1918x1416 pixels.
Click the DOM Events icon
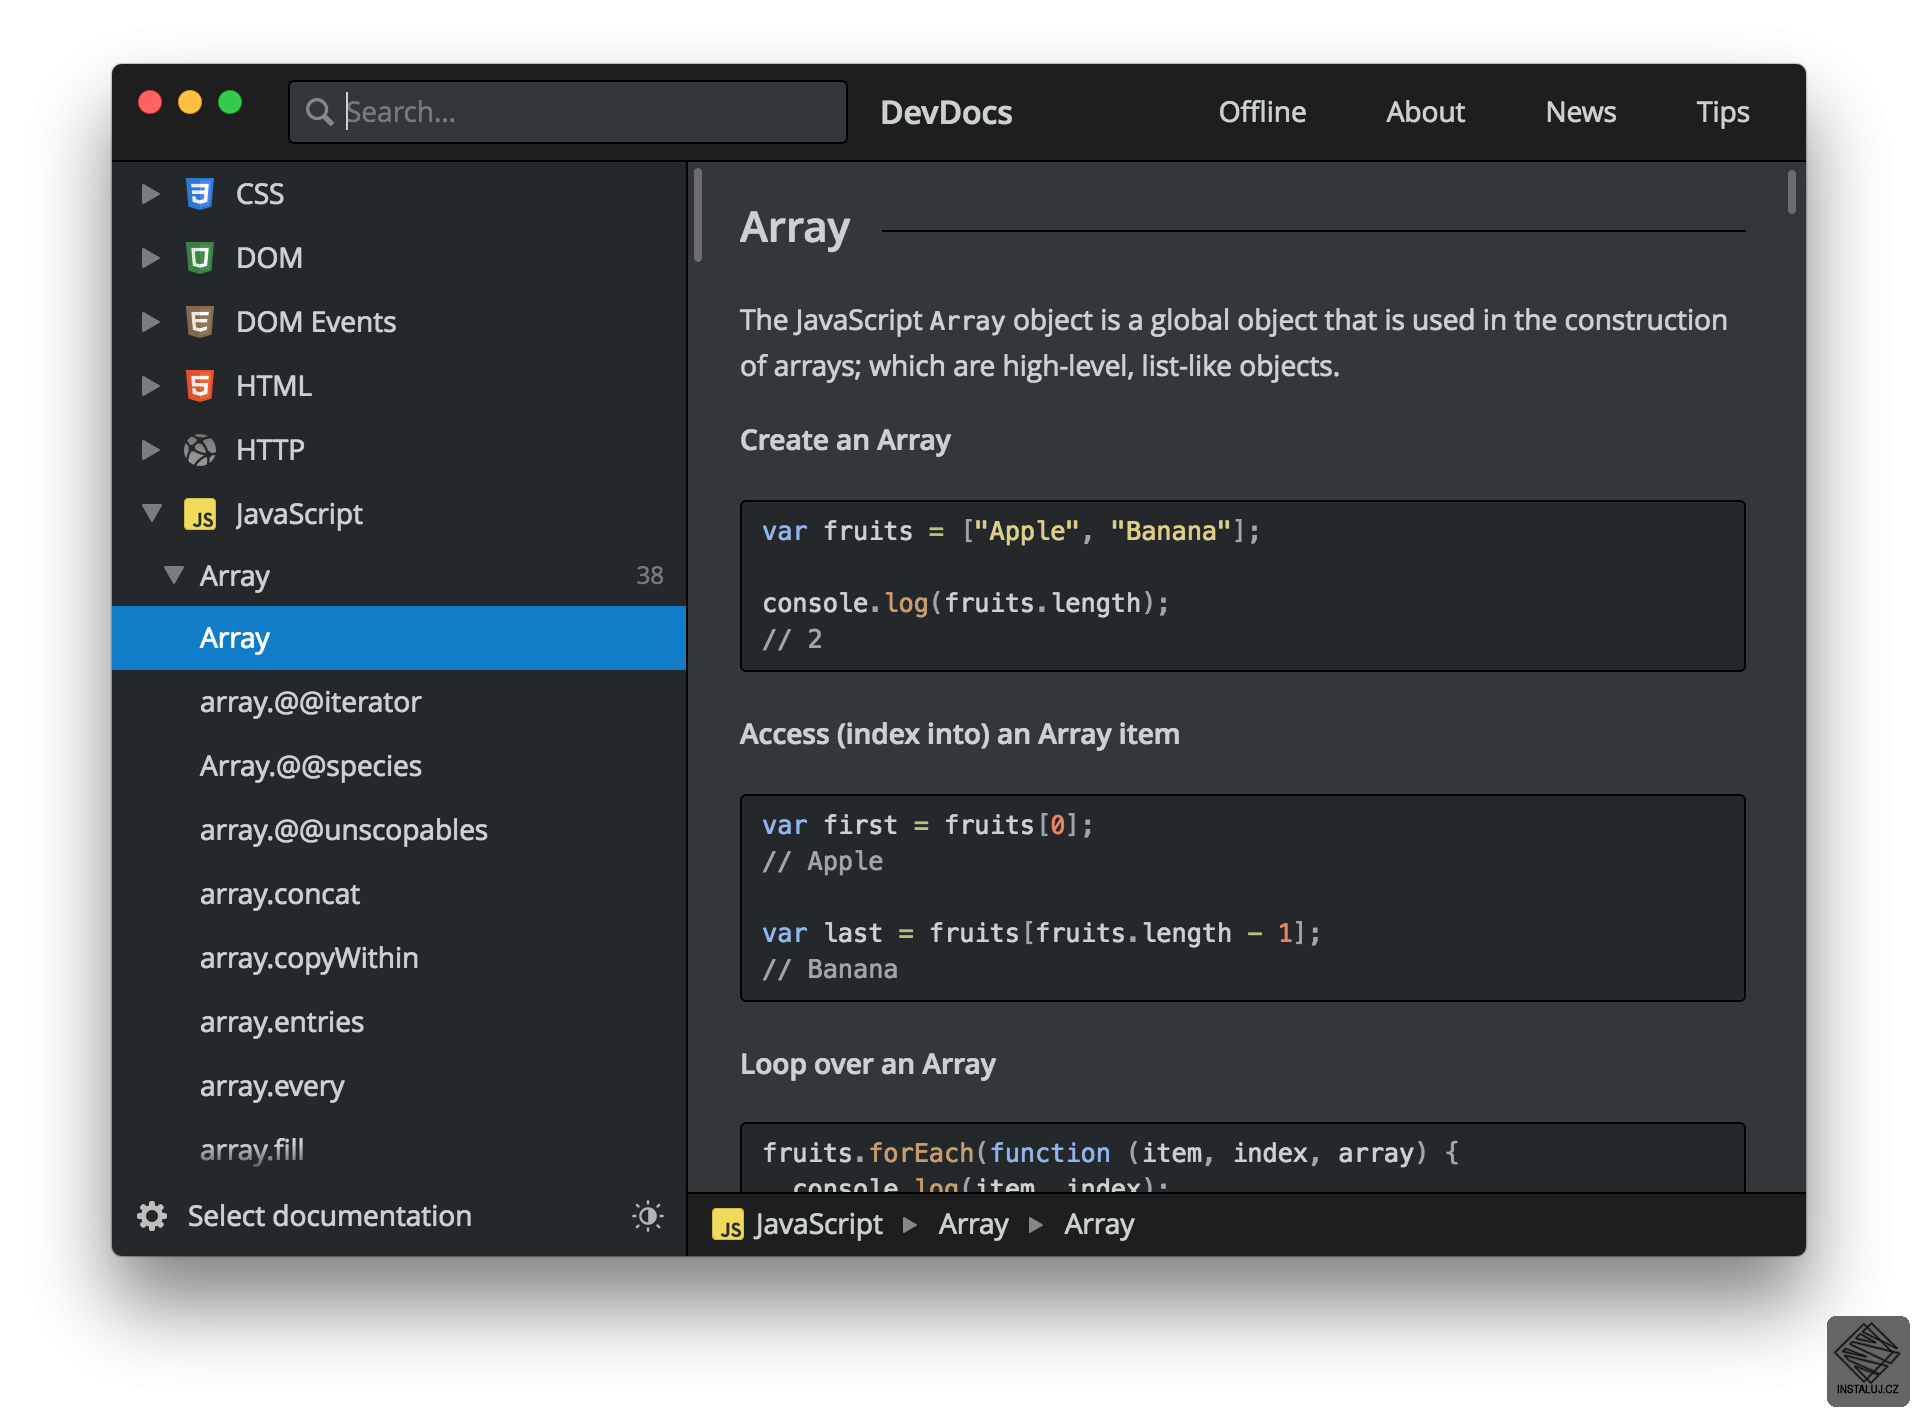pyautogui.click(x=200, y=321)
